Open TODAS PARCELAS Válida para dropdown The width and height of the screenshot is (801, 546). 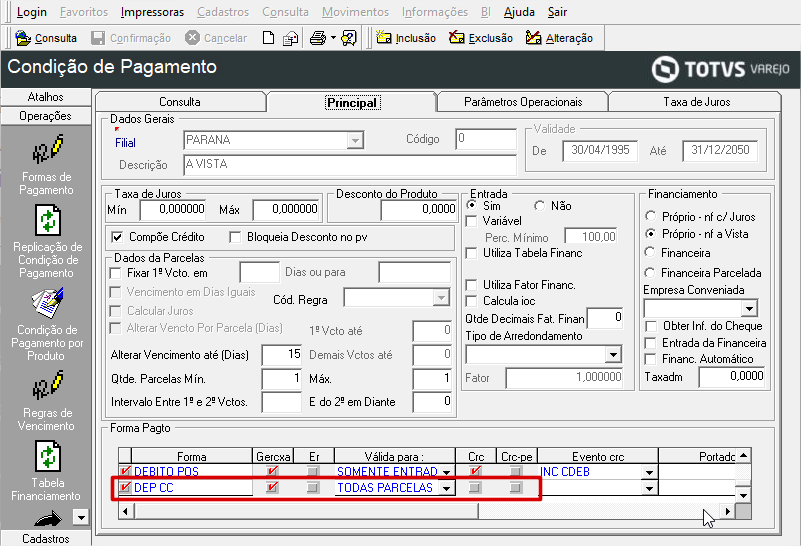[446, 488]
